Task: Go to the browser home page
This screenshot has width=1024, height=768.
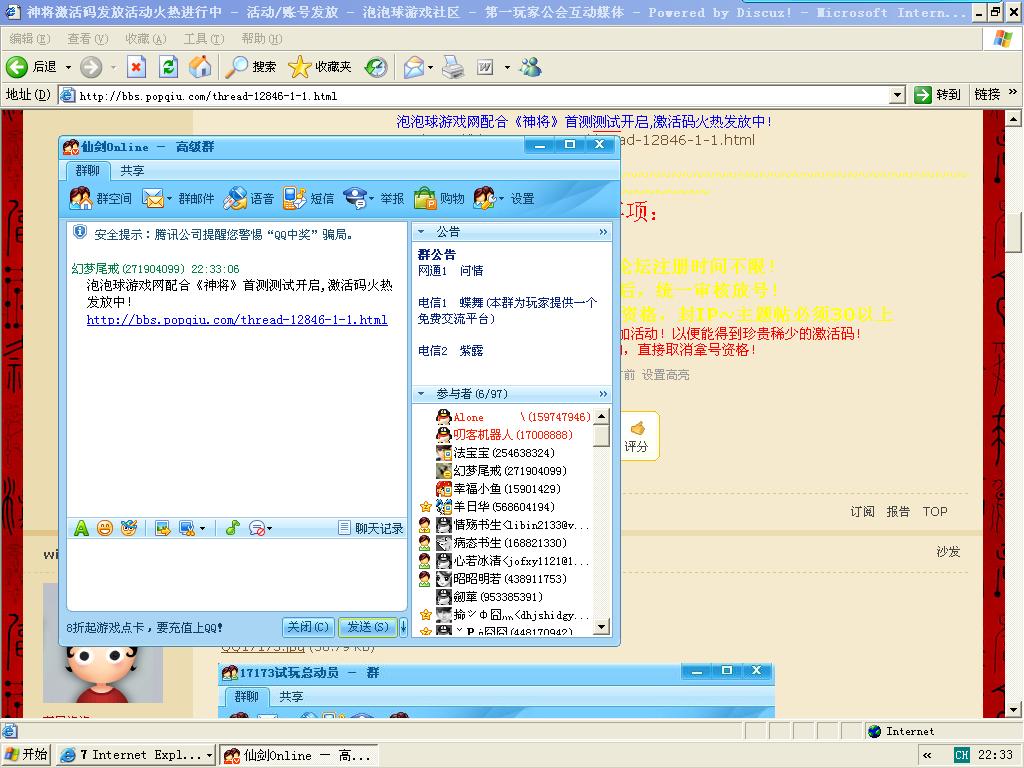Action: click(x=200, y=67)
